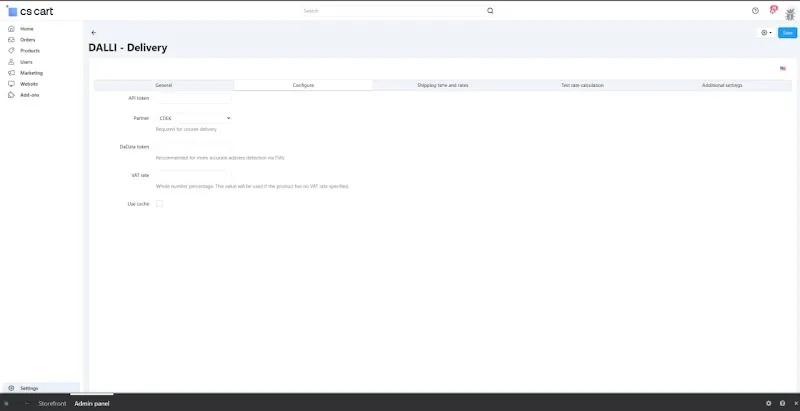Click the bottom bar help icon
Image resolution: width=800 pixels, height=411 pixels.
(x=783, y=403)
